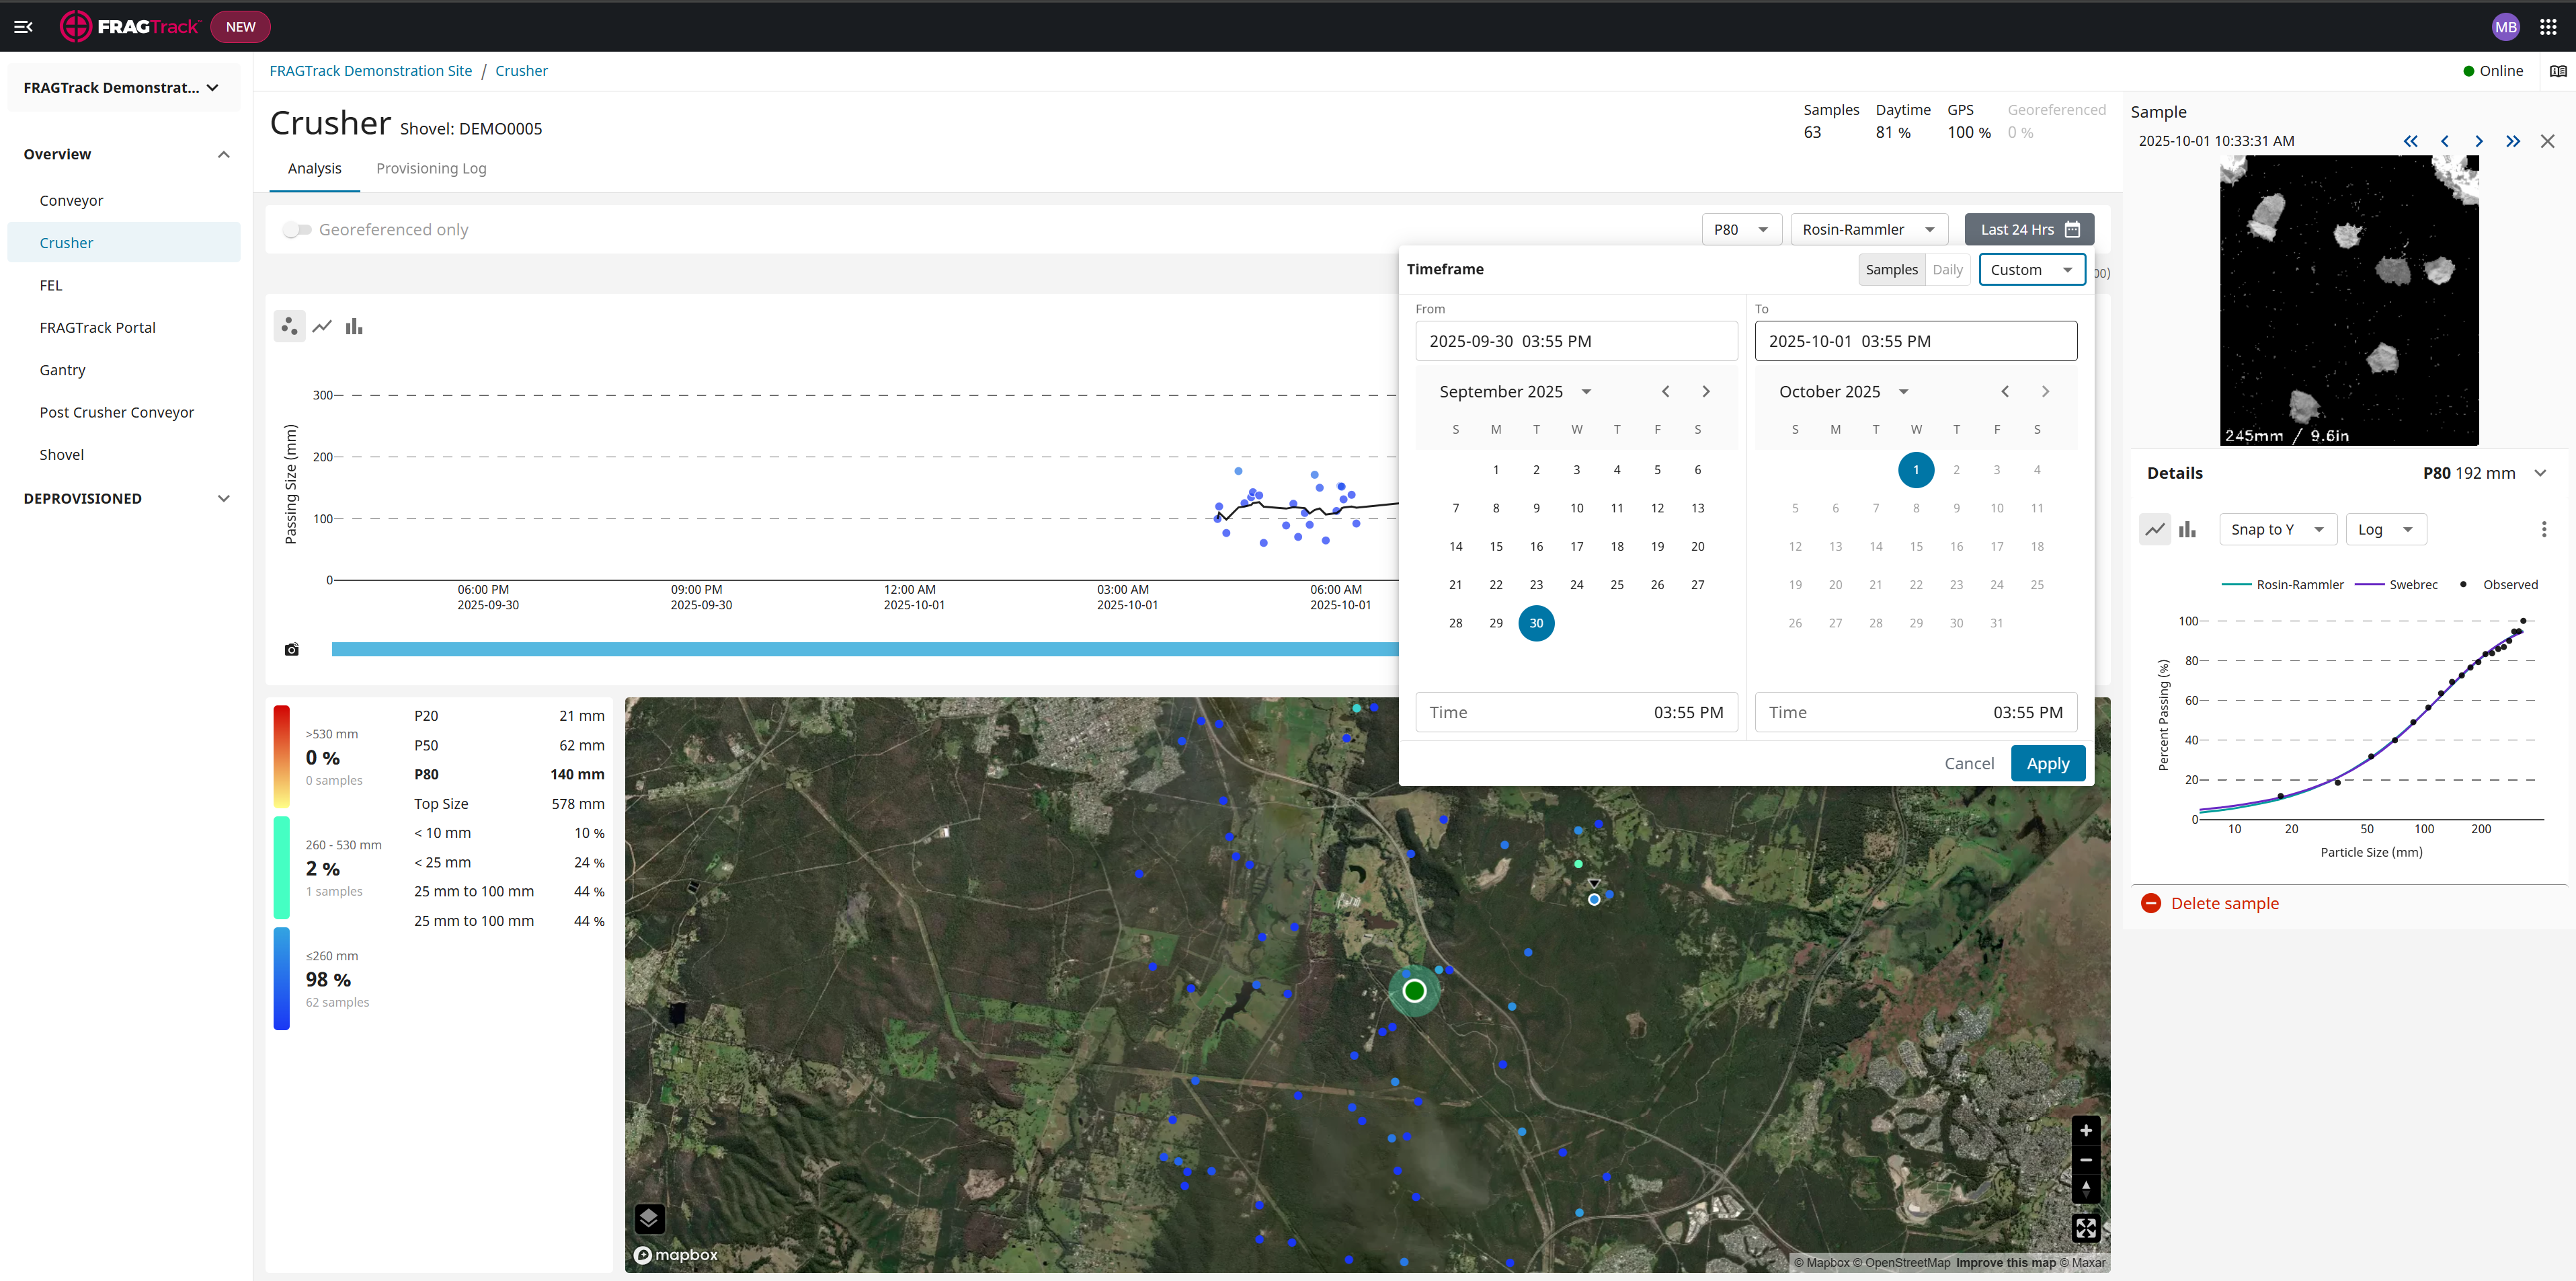Select Post Crusher Conveyor in sidebar
Screen dimensions: 2576x1281
(x=117, y=412)
